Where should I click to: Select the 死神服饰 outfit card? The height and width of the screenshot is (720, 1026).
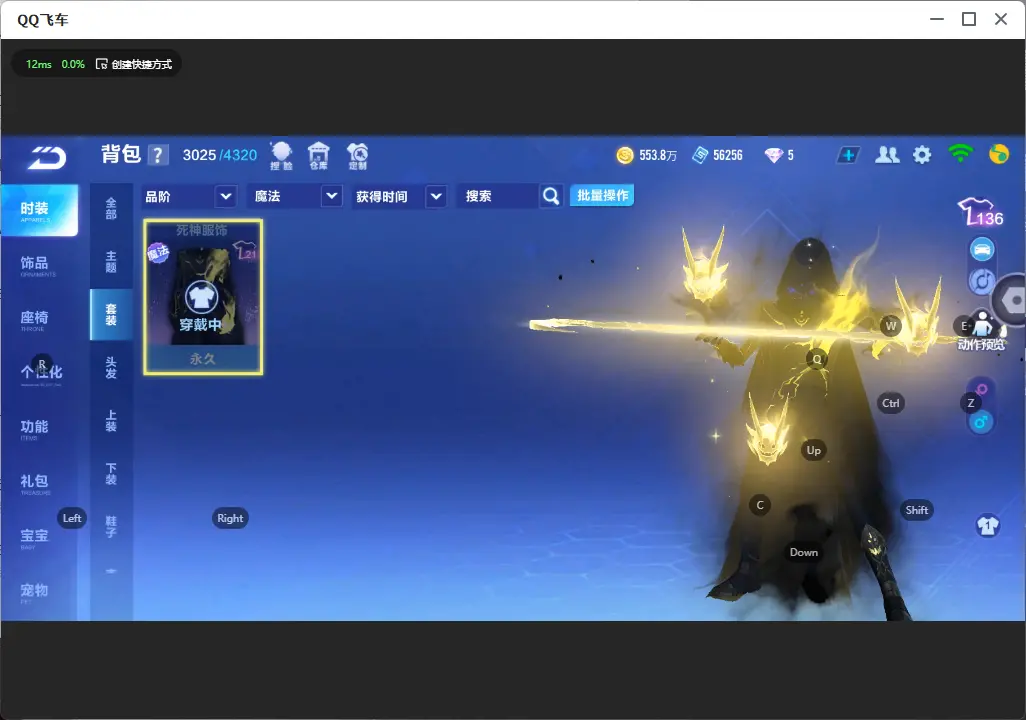pyautogui.click(x=203, y=297)
